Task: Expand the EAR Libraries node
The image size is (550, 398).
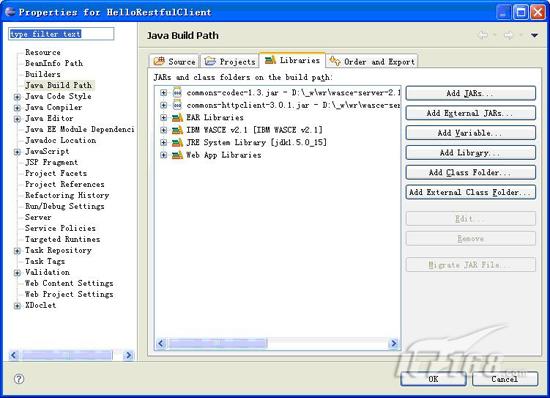Action: [x=163, y=117]
